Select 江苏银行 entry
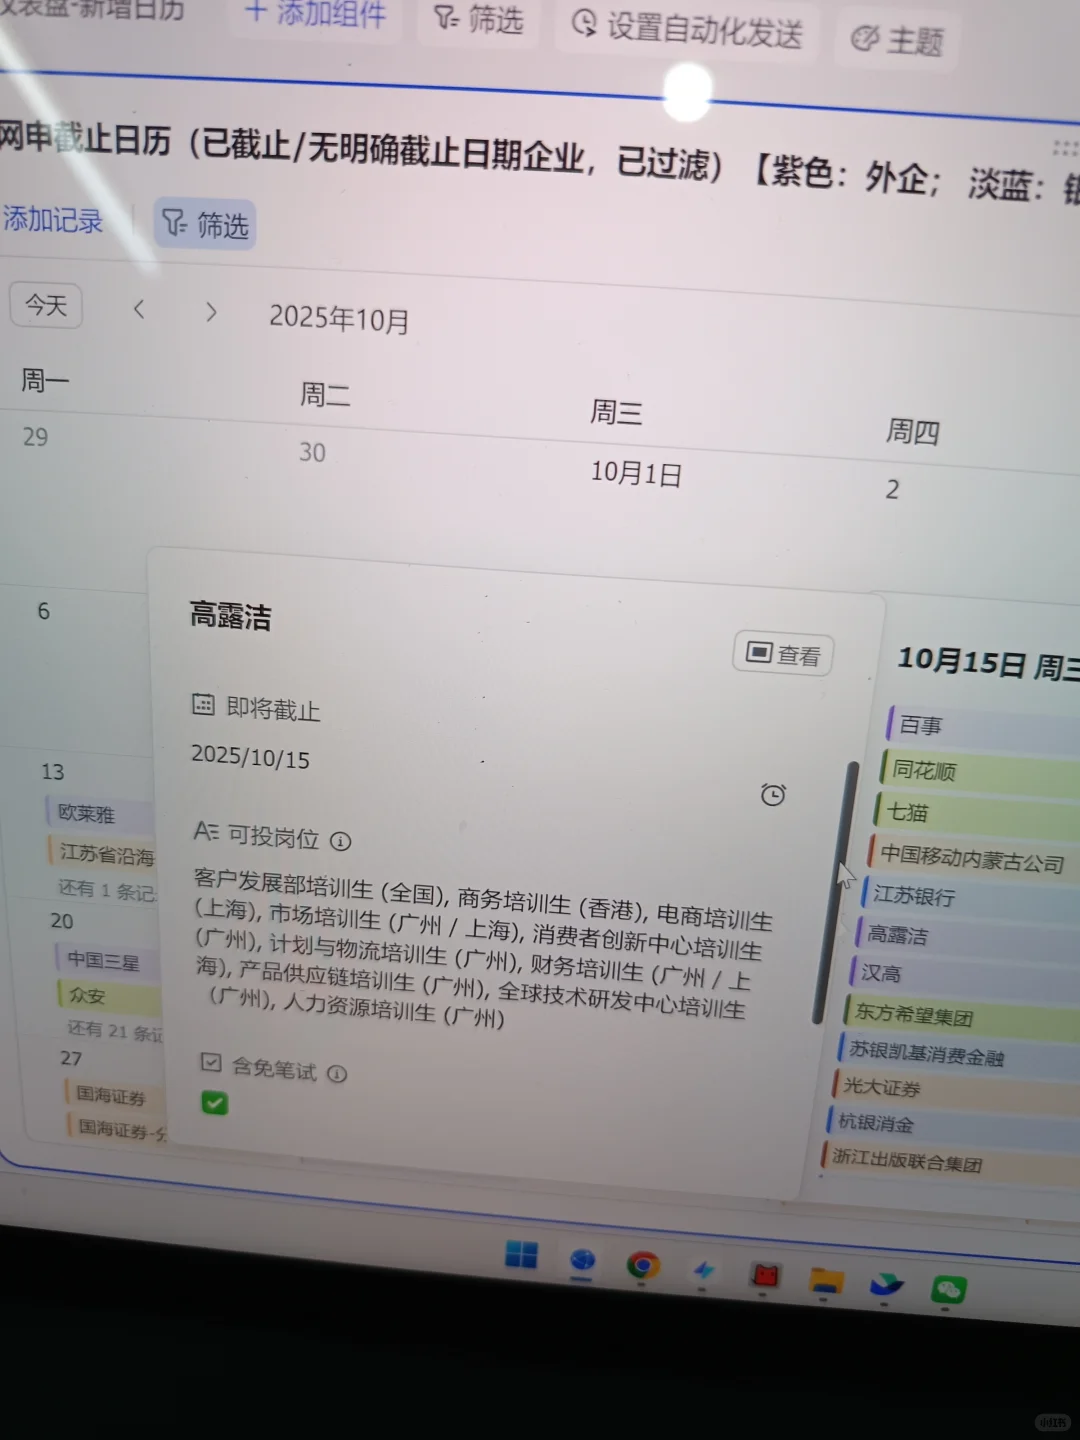The image size is (1080, 1440). [968, 897]
